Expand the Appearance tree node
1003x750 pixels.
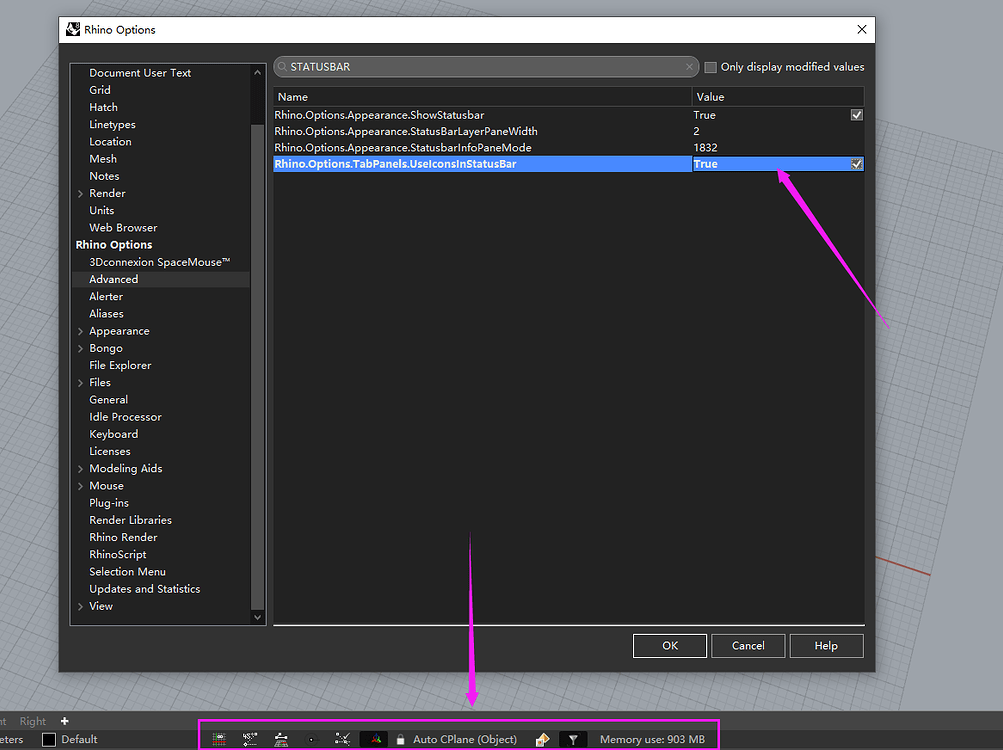pos(80,331)
